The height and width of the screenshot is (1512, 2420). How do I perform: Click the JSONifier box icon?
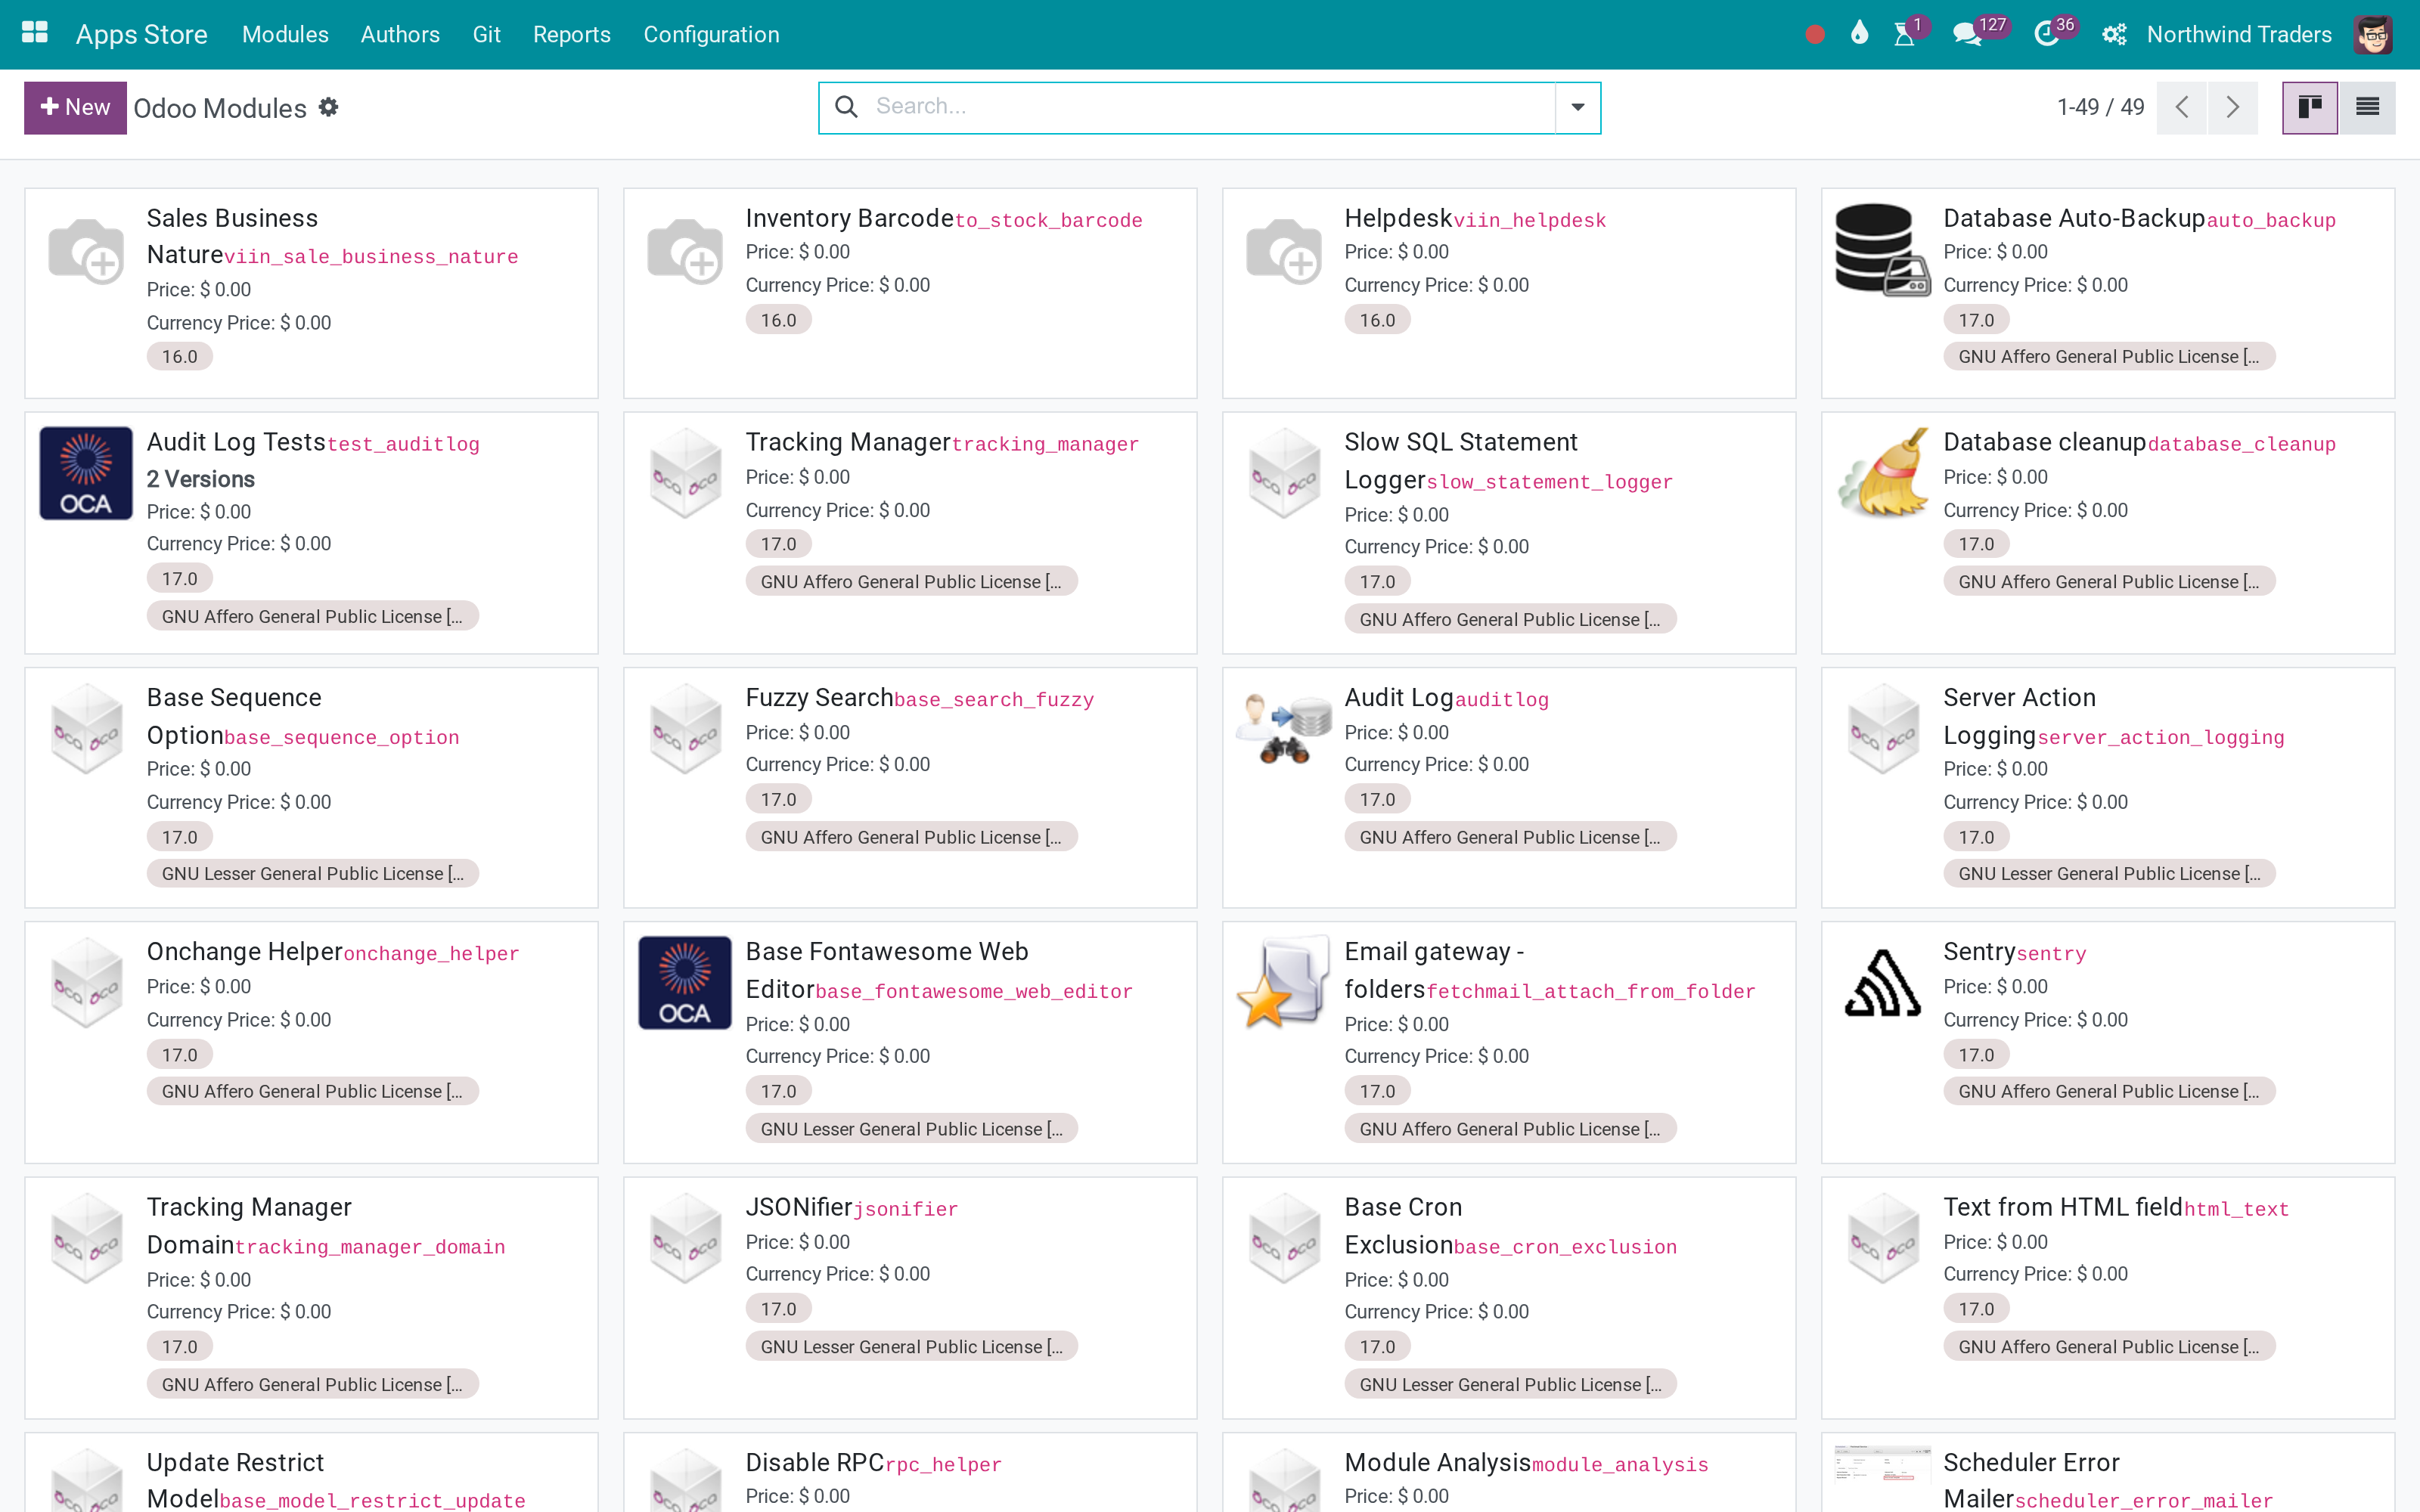(685, 1238)
